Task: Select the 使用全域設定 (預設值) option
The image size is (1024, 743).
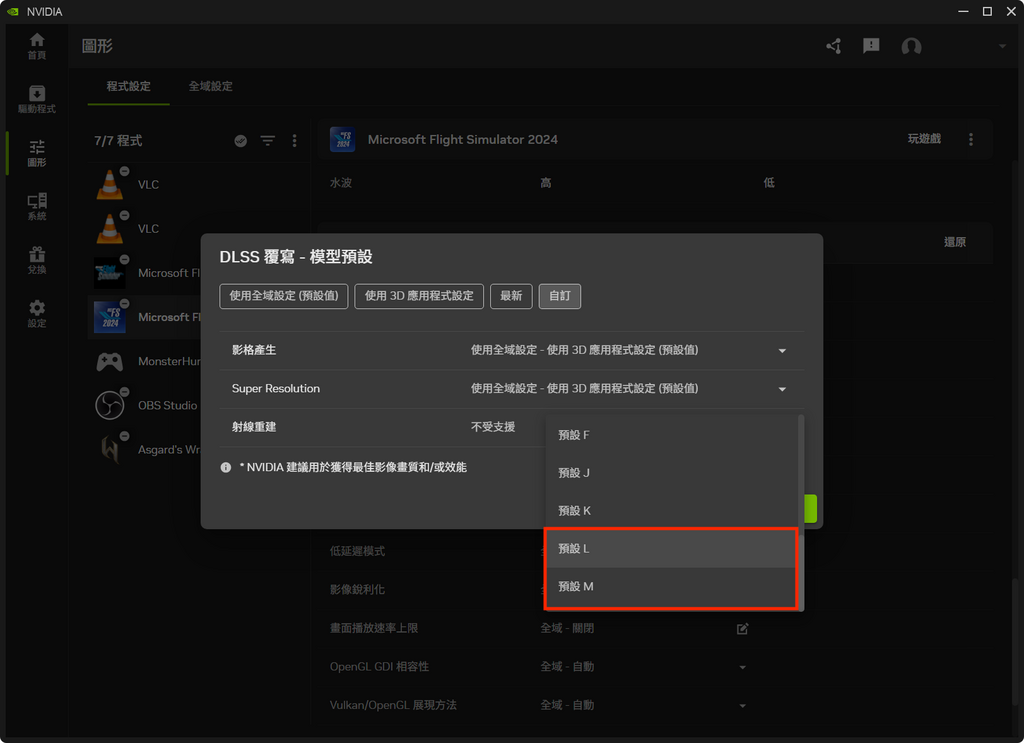Action: click(284, 296)
